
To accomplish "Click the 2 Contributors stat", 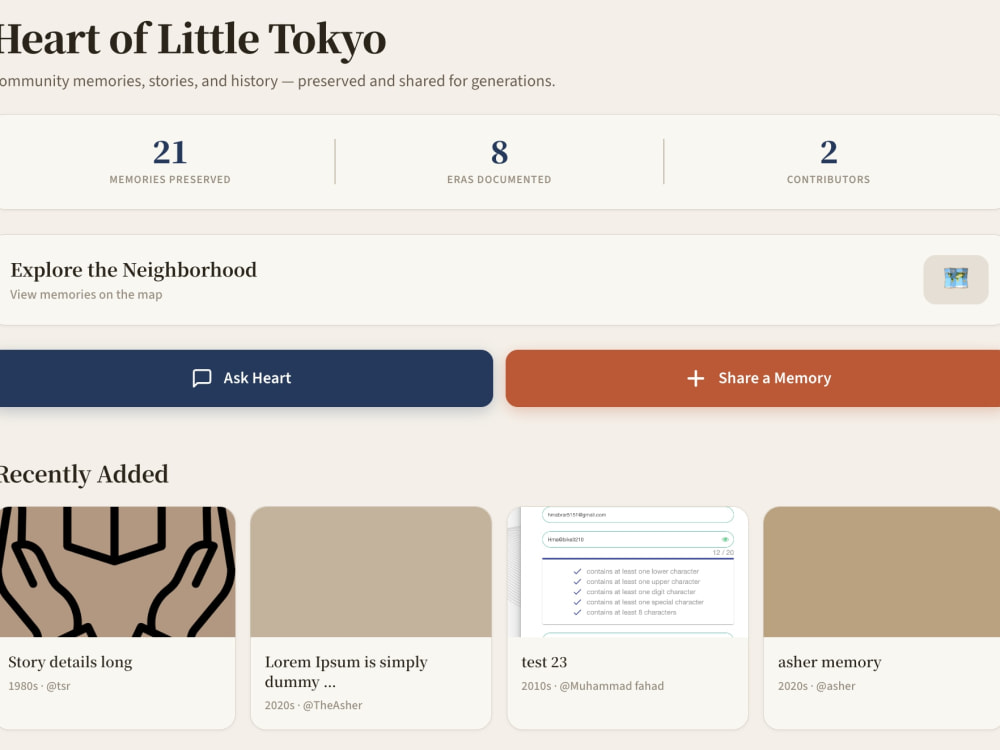I will pyautogui.click(x=828, y=161).
